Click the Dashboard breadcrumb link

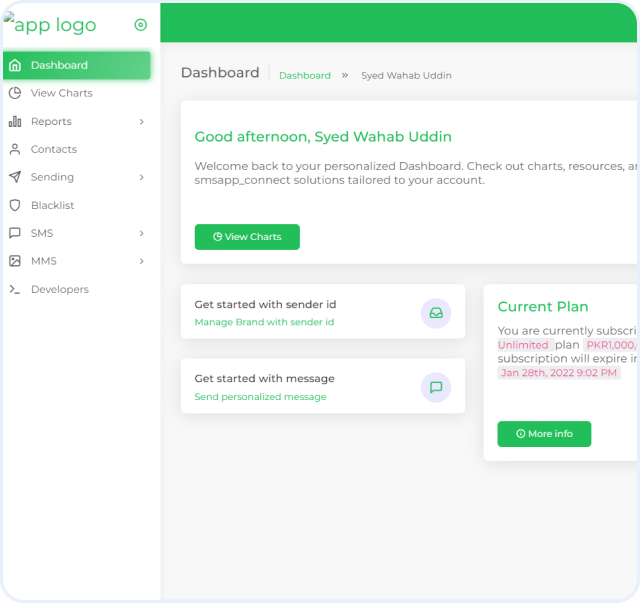[x=304, y=76]
